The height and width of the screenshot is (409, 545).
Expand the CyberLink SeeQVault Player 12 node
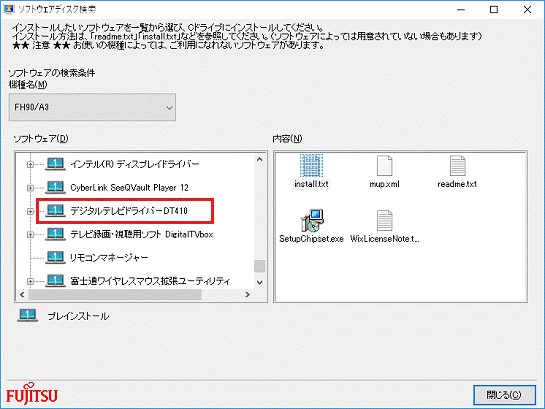click(30, 188)
